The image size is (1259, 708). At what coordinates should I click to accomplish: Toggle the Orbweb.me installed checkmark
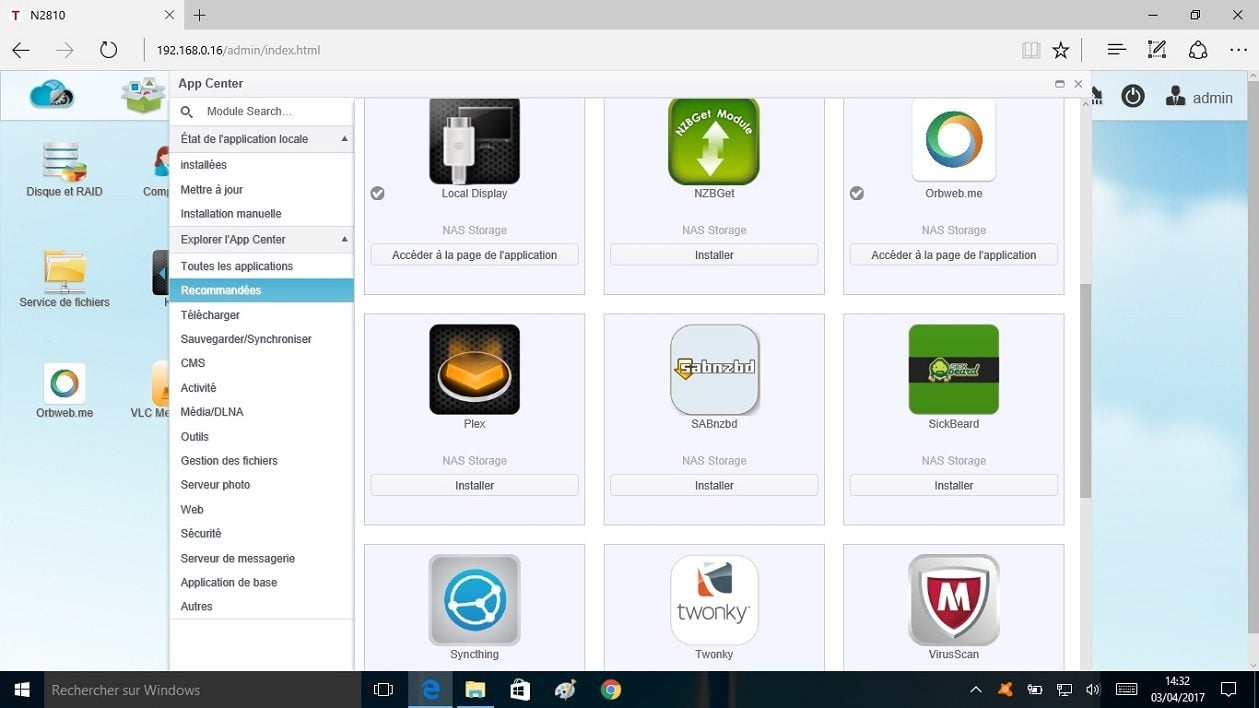857,193
